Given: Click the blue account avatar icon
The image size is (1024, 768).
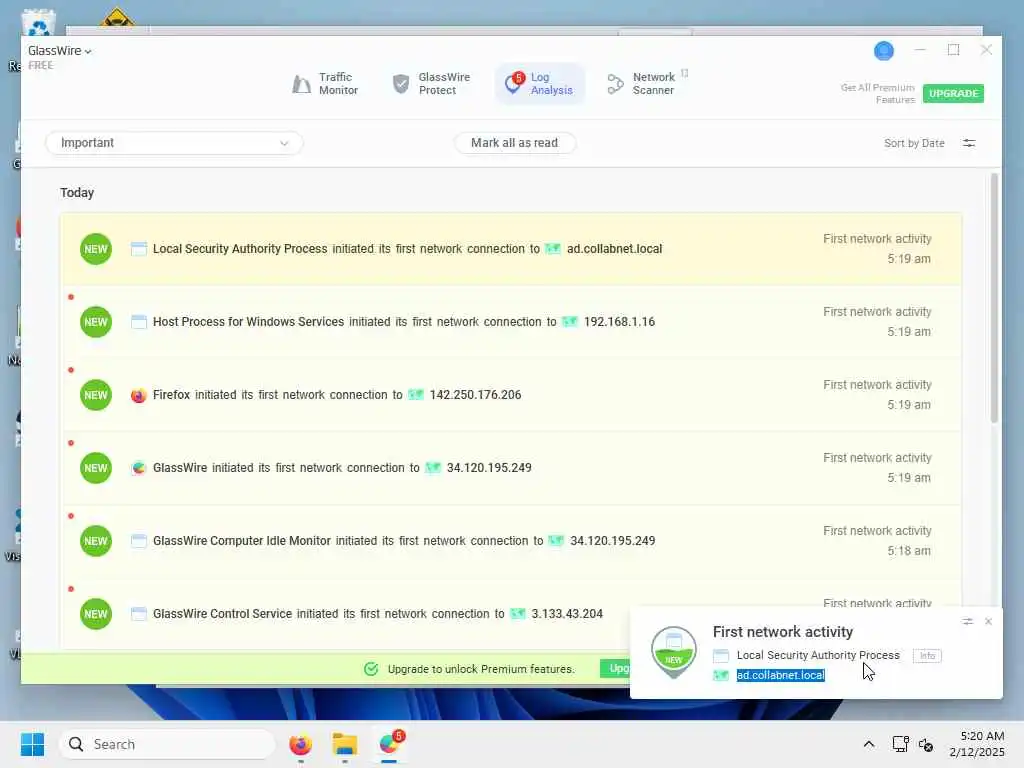Looking at the screenshot, I should pos(884,50).
